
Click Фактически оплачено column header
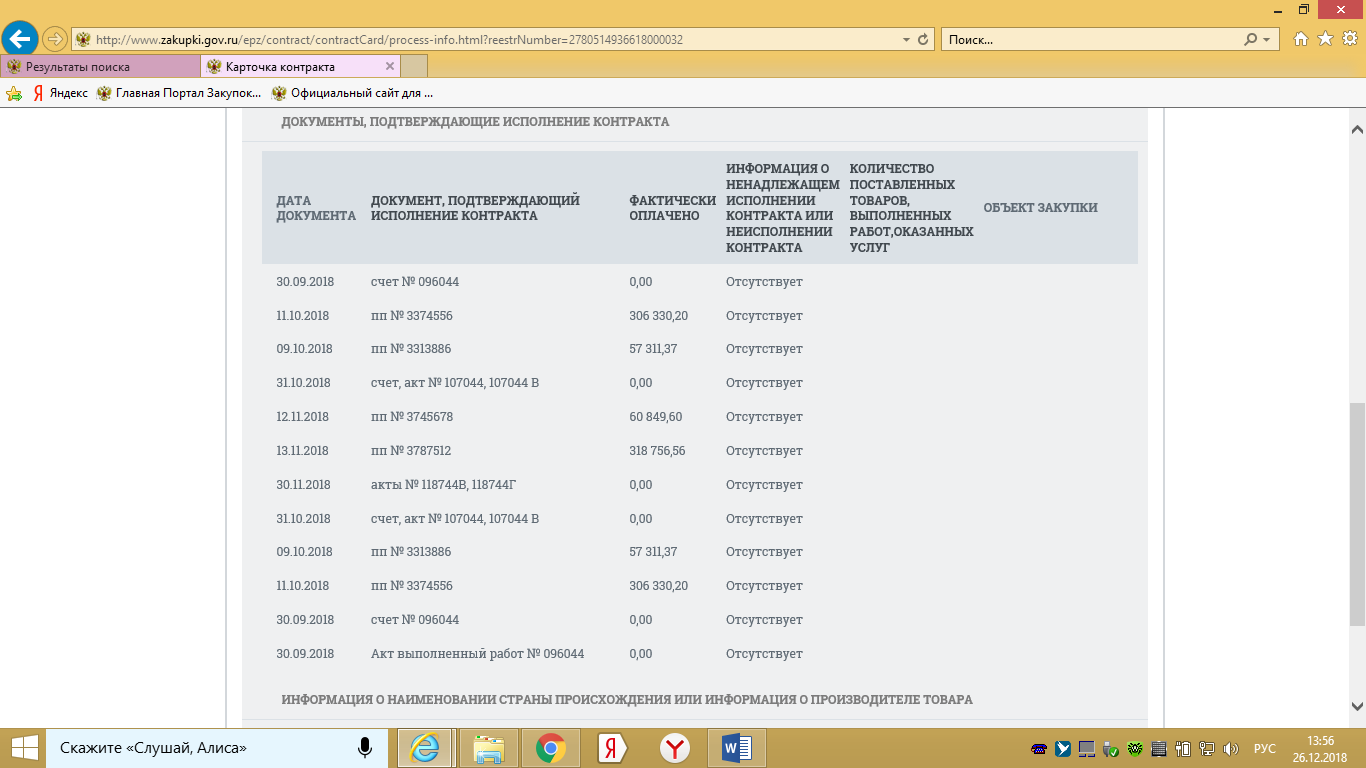click(672, 208)
